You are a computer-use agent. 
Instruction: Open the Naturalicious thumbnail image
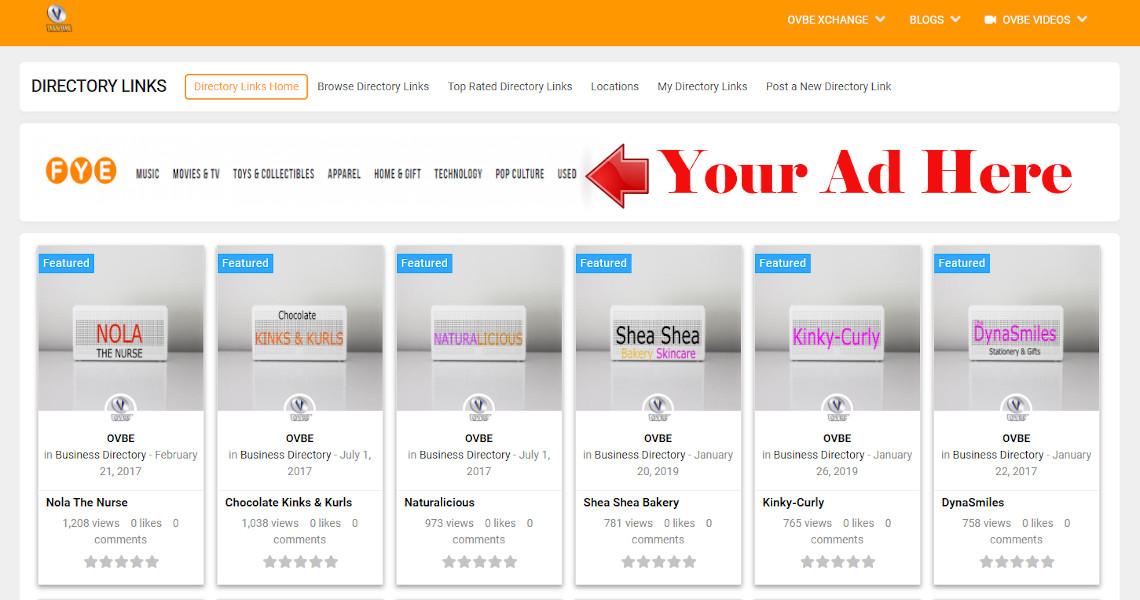click(478, 329)
